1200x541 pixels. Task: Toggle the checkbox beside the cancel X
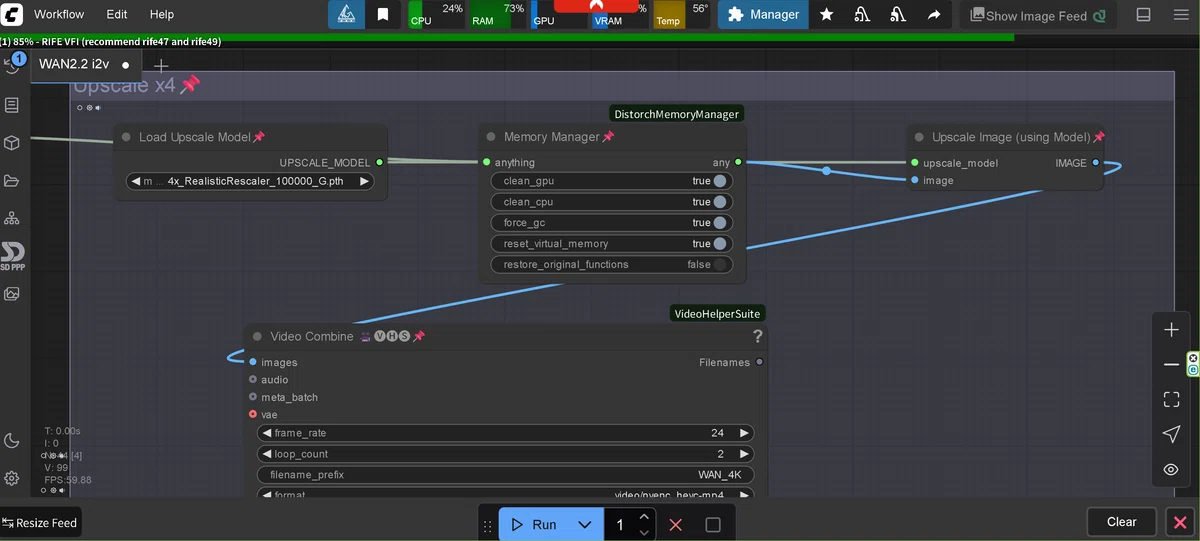click(x=713, y=525)
